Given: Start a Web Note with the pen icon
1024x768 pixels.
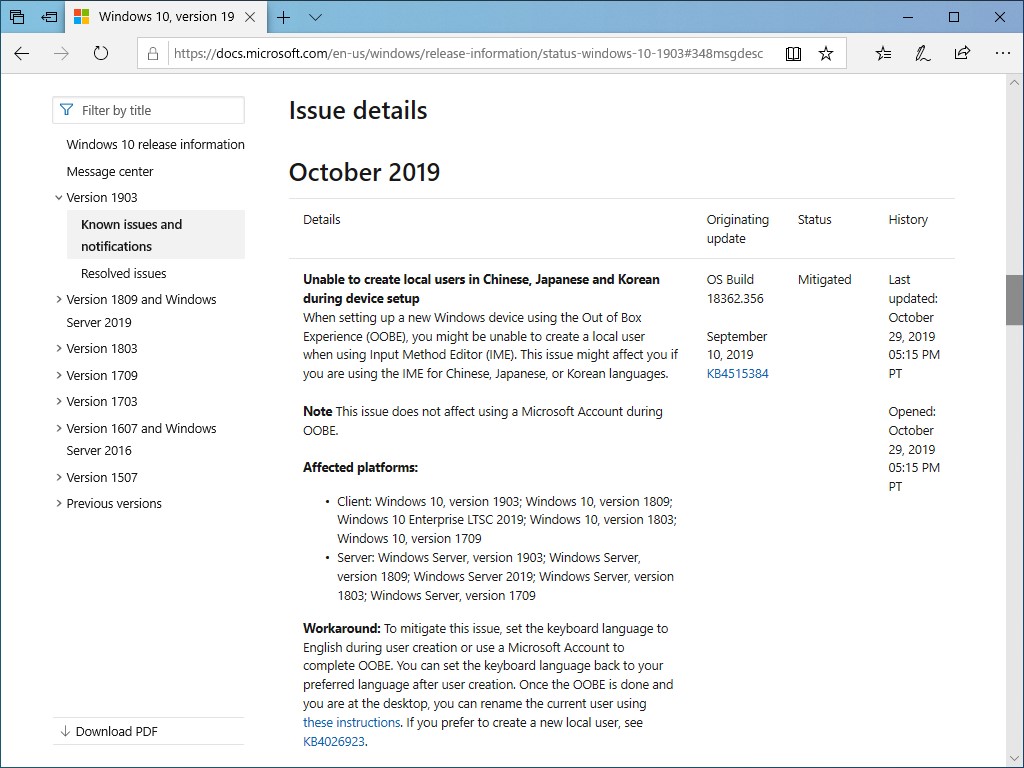Looking at the screenshot, I should point(921,53).
